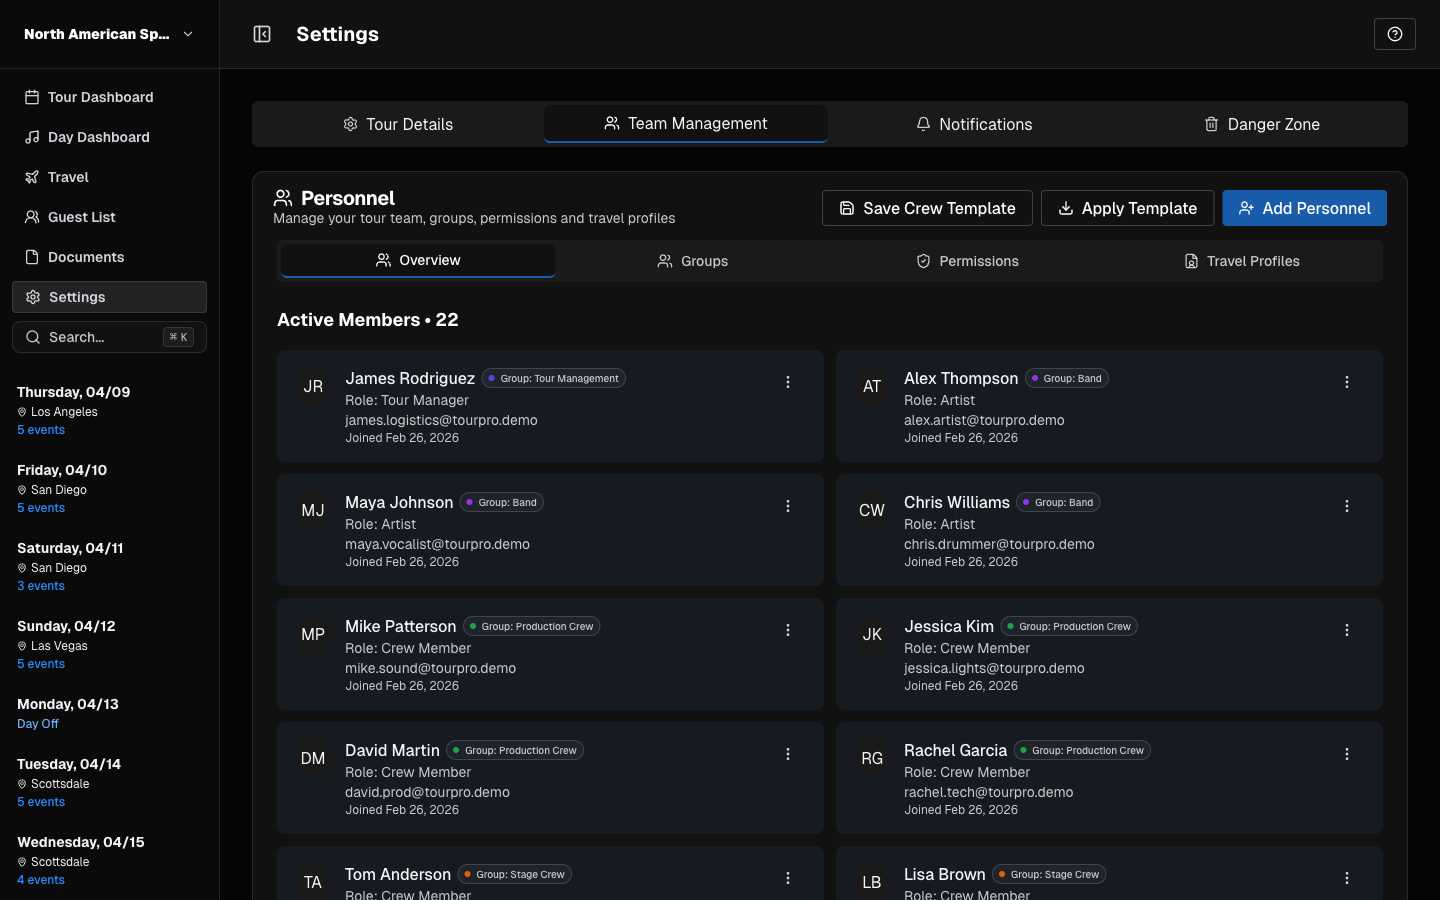Open the options menu for Alex Thompson
The width and height of the screenshot is (1440, 900).
tap(1347, 382)
